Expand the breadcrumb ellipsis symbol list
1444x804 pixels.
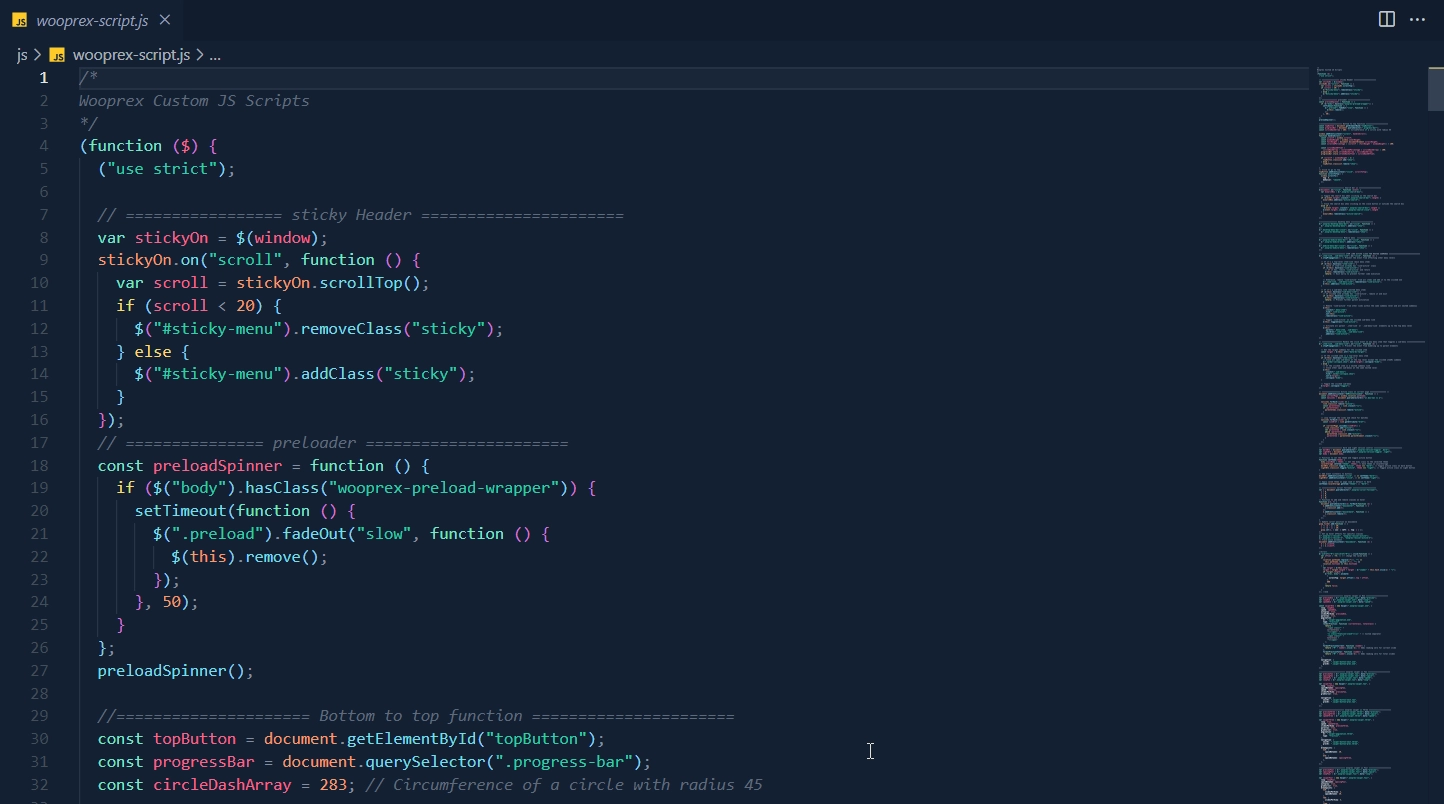[214, 55]
